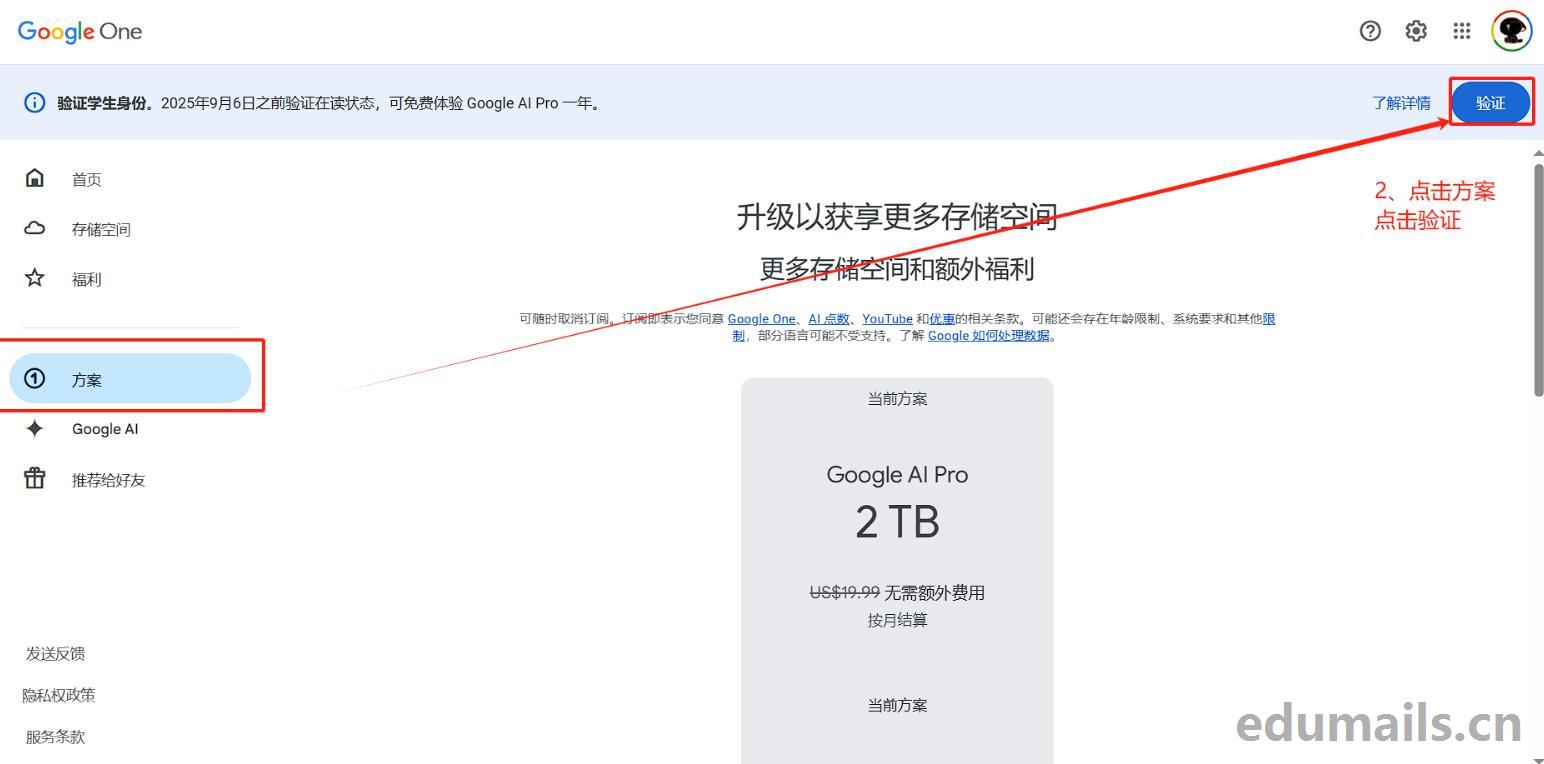Open 隐私权政策 in the sidebar footer
The image size is (1544, 764).
(59, 695)
